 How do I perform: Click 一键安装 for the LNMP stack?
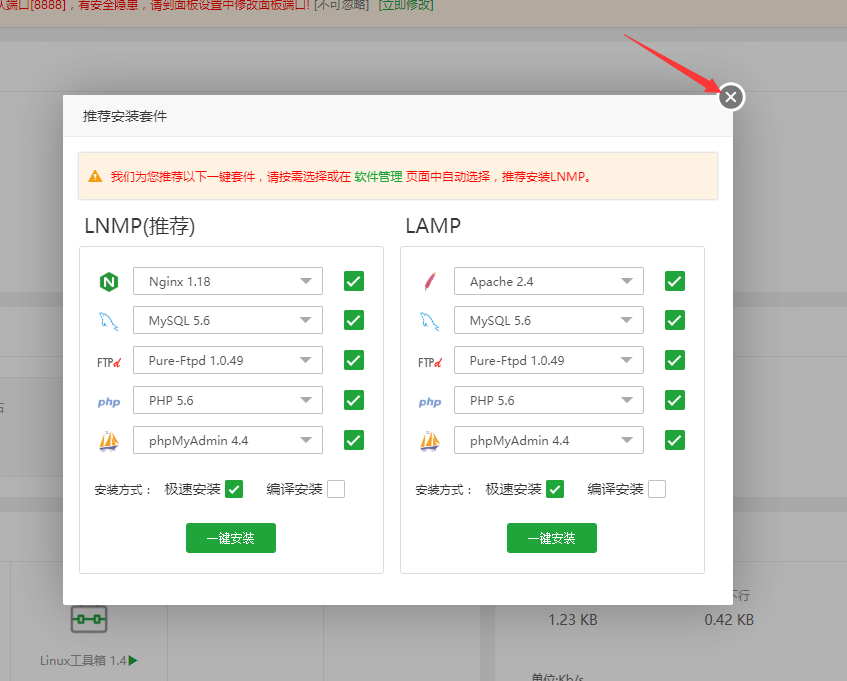pos(230,538)
